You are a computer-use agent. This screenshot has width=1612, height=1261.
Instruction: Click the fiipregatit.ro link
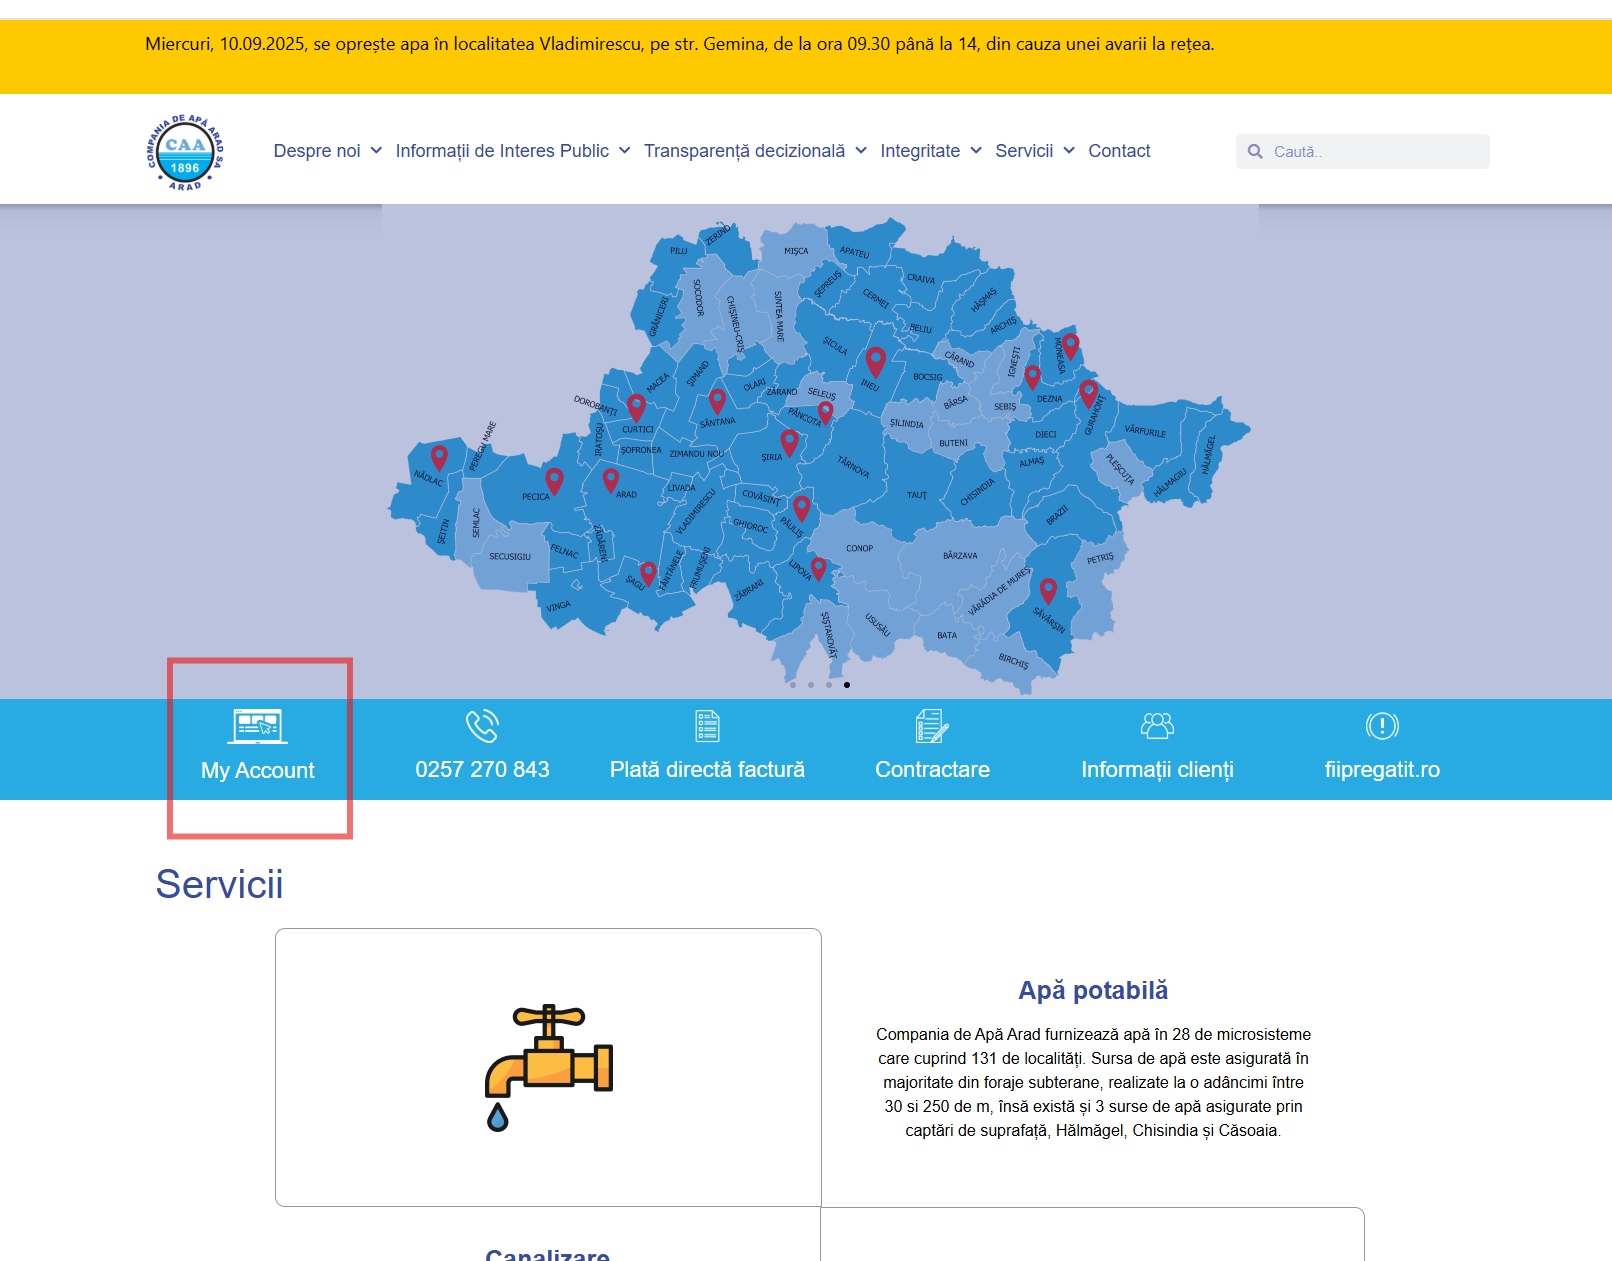tap(1382, 769)
